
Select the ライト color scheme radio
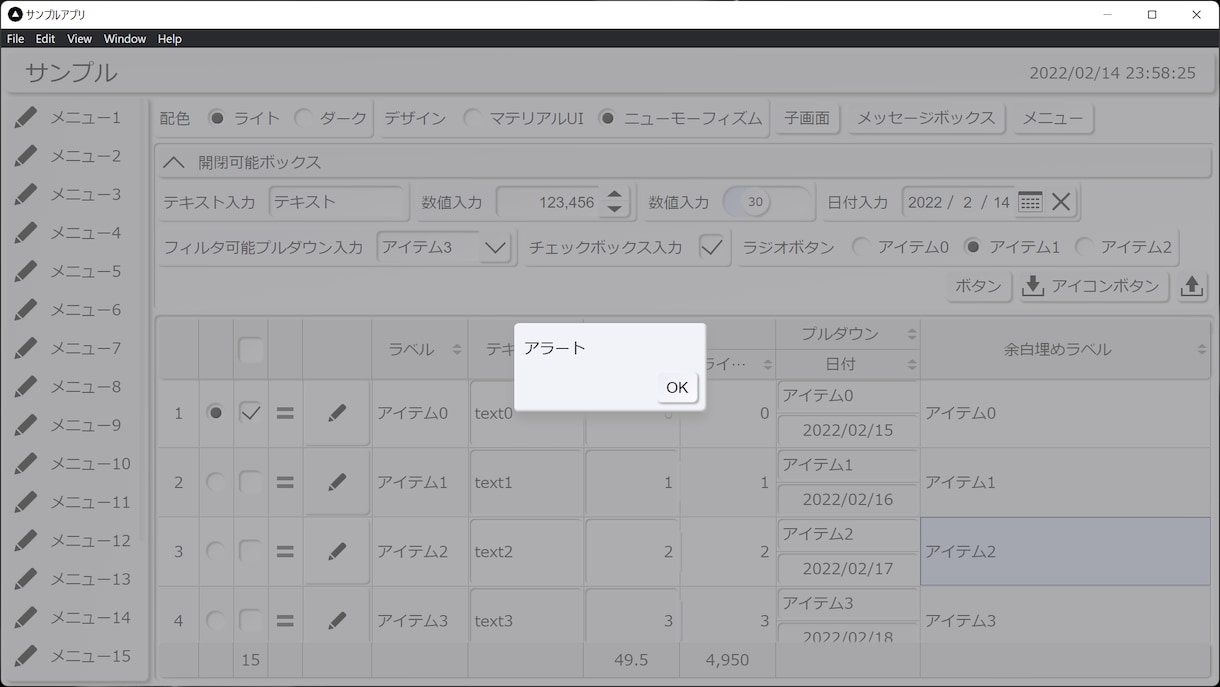click(x=216, y=118)
